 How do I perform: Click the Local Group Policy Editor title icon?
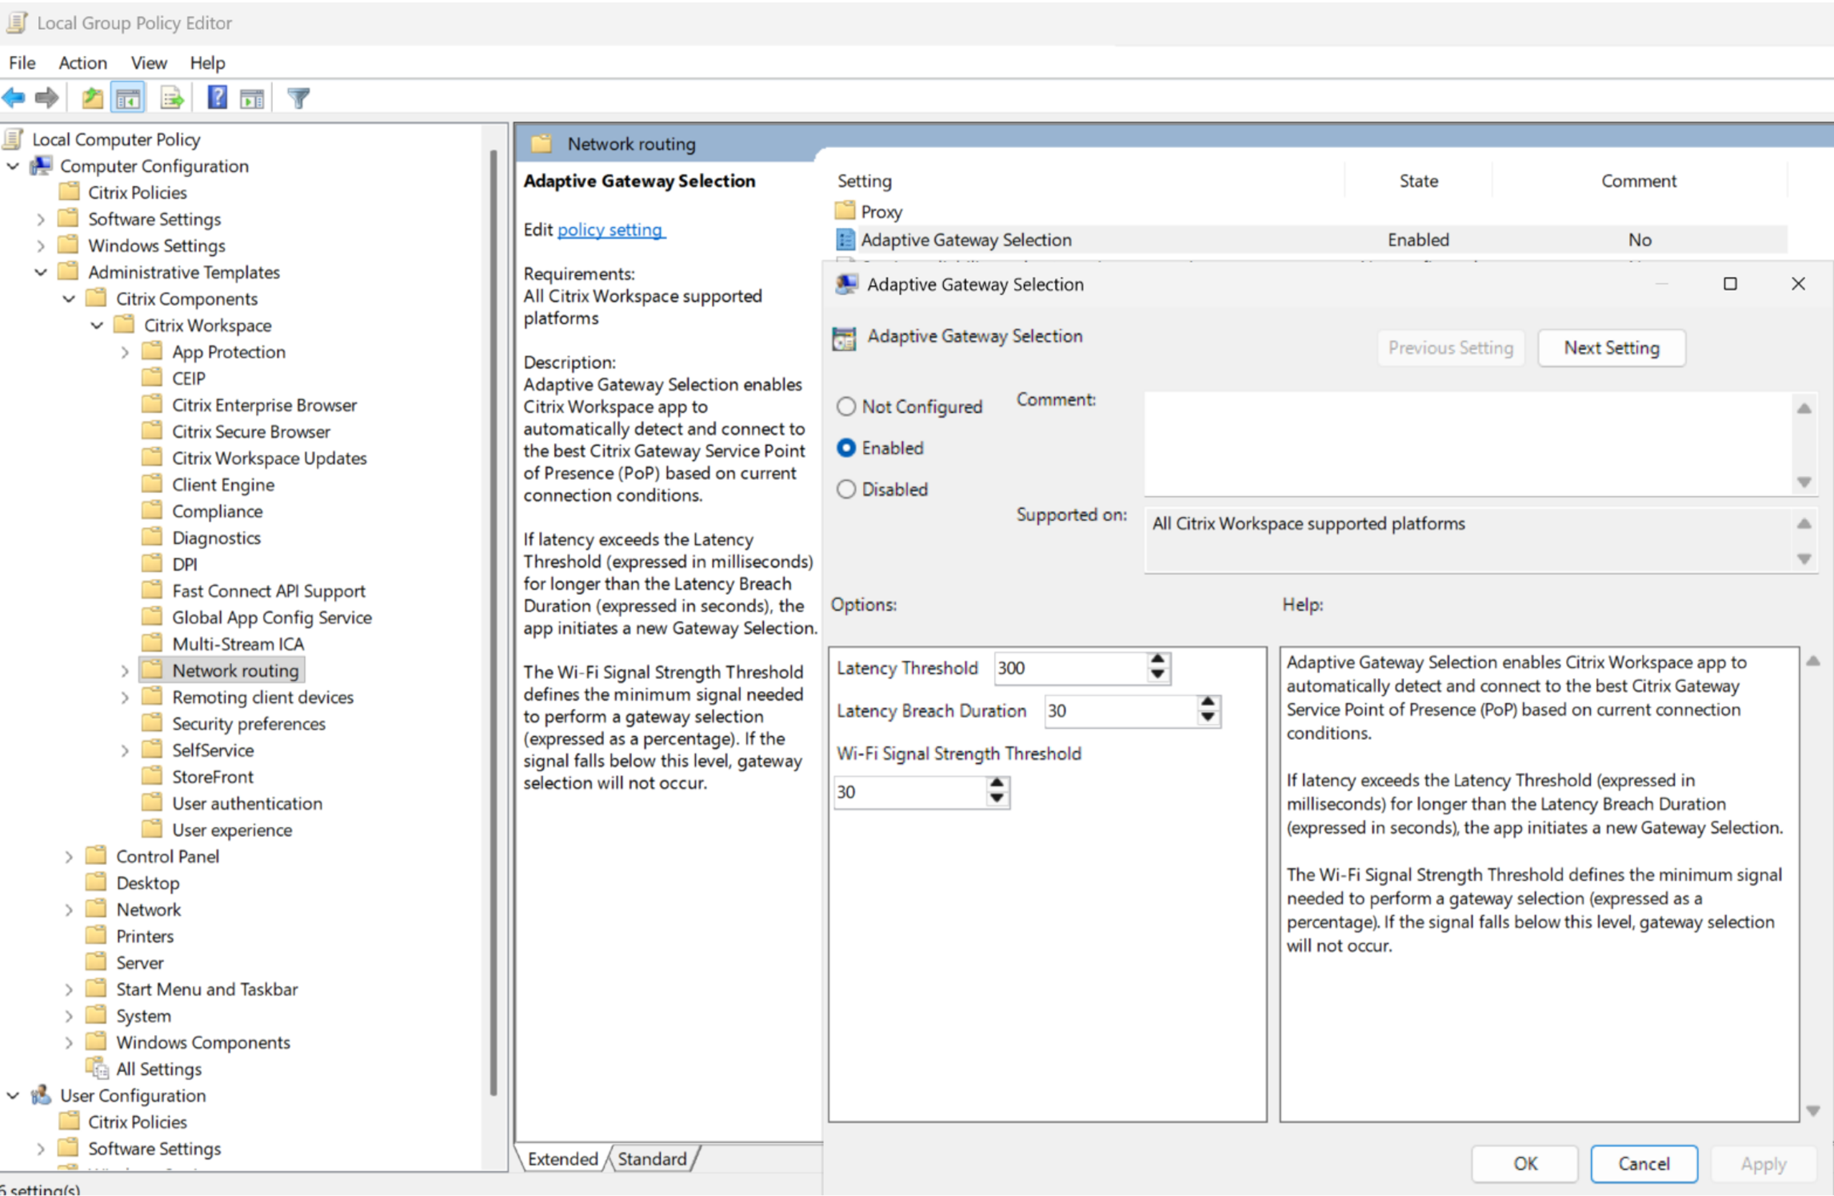[17, 22]
